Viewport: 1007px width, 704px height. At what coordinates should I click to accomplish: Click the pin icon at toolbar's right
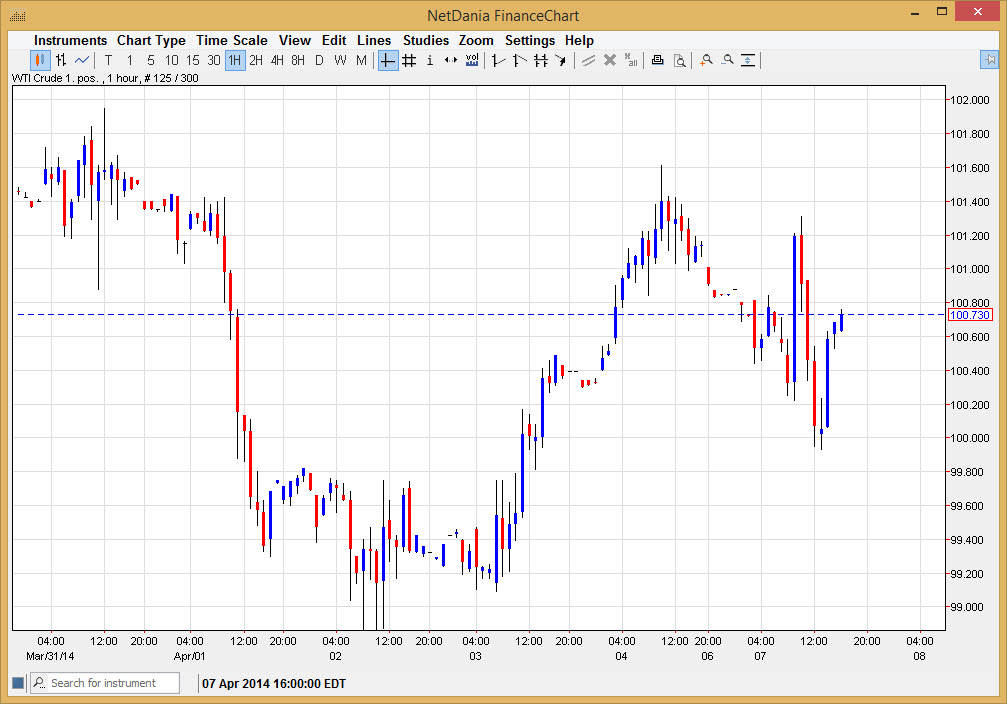tap(989, 60)
